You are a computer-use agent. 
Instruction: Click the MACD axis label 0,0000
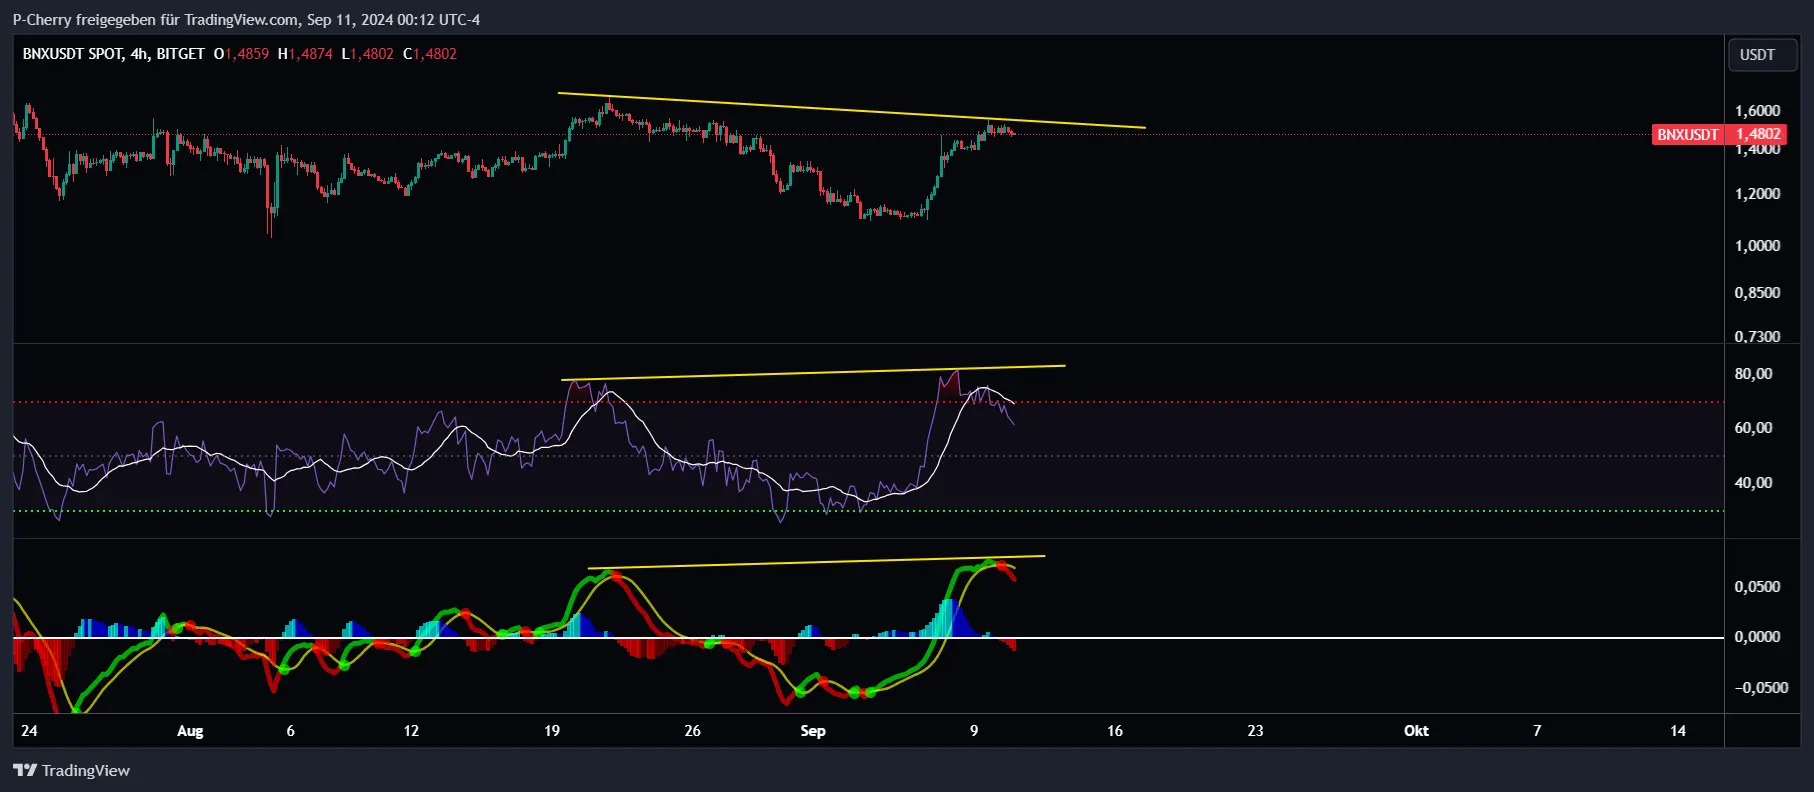click(1757, 637)
